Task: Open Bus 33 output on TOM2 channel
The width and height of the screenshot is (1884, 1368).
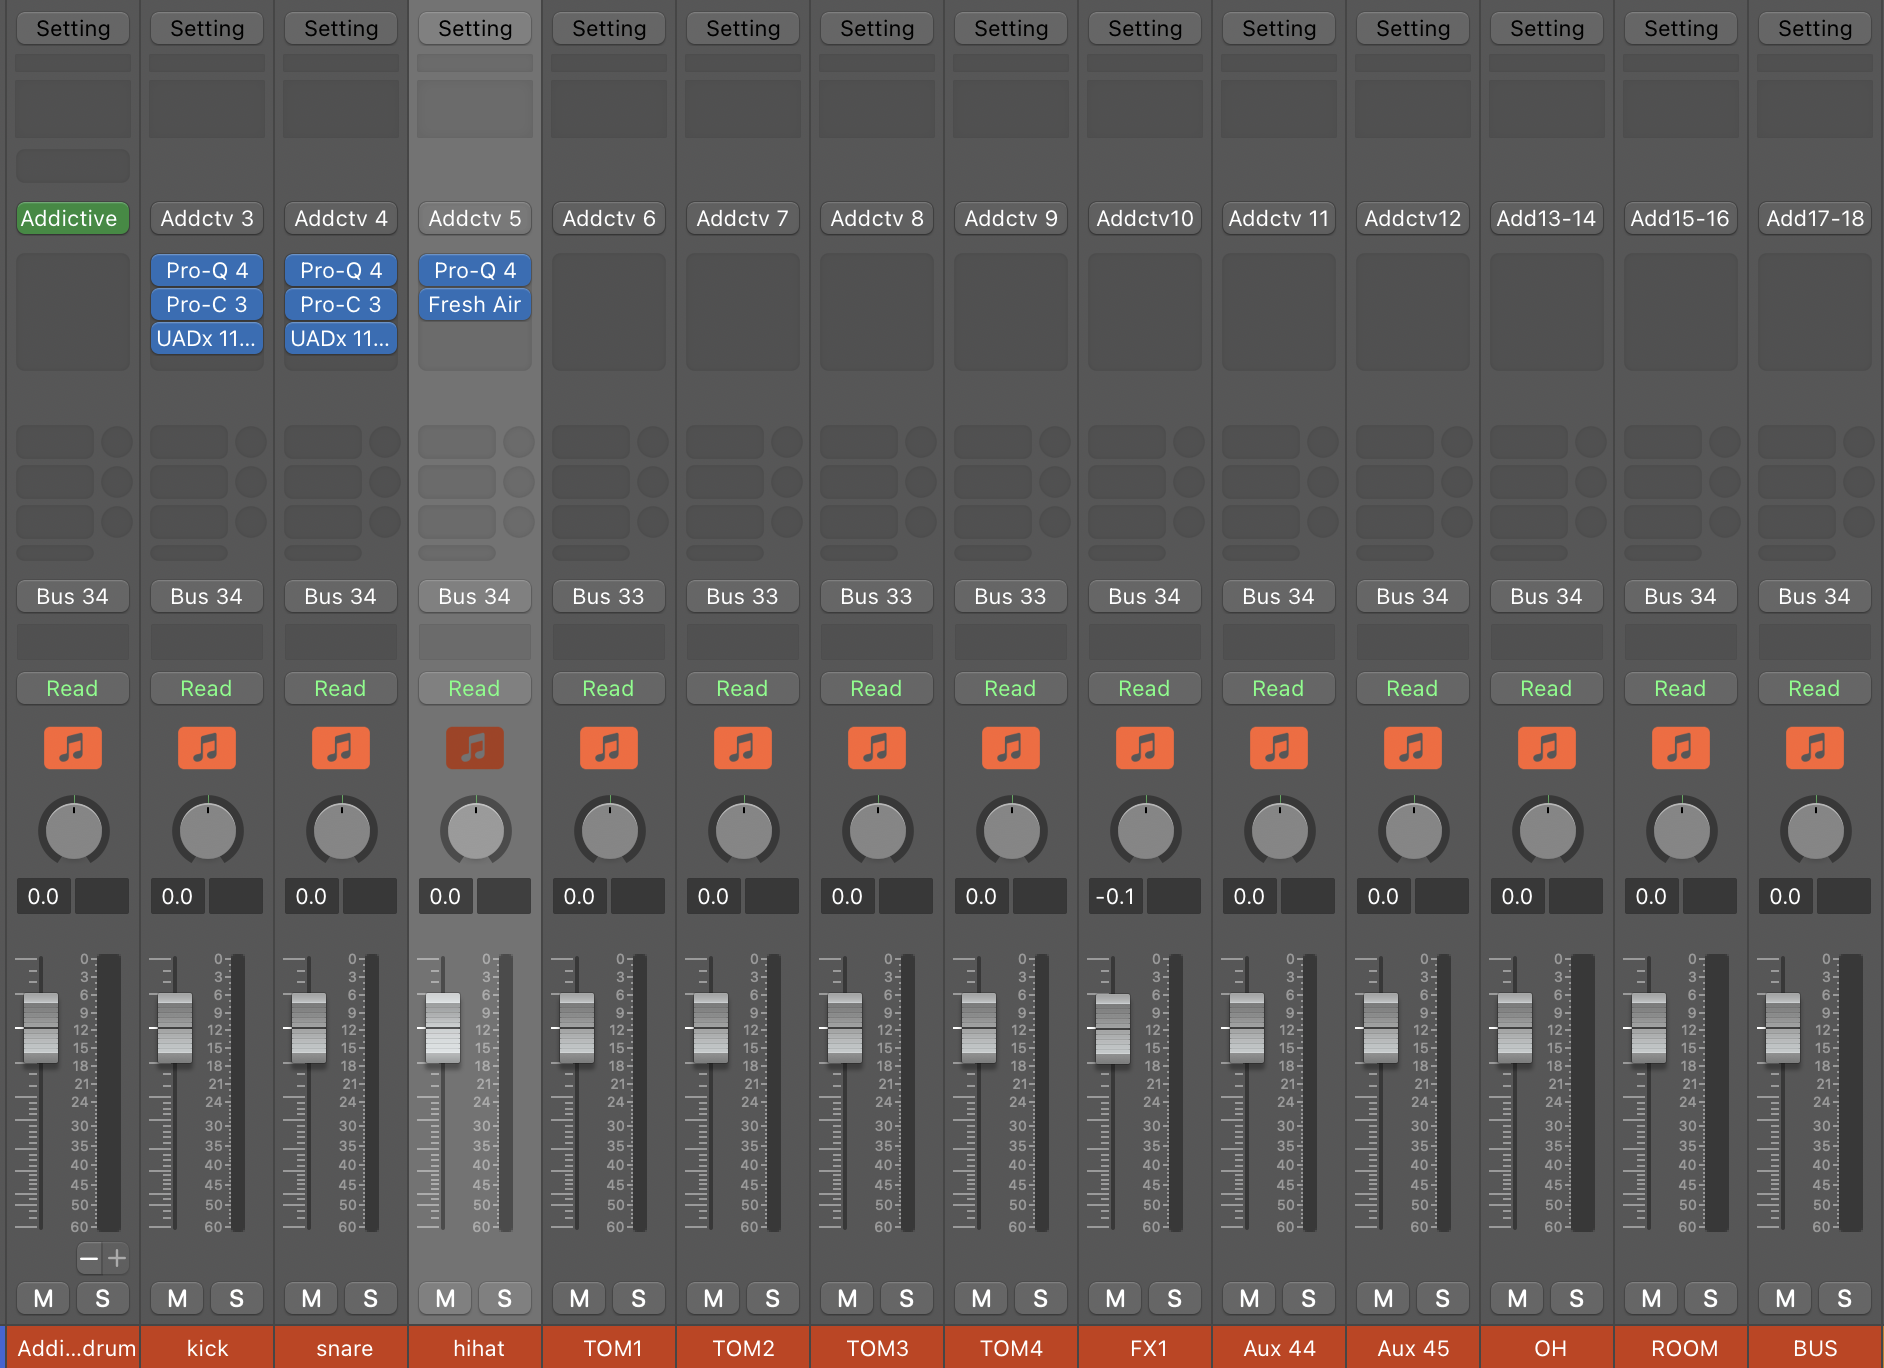Action: point(743,596)
